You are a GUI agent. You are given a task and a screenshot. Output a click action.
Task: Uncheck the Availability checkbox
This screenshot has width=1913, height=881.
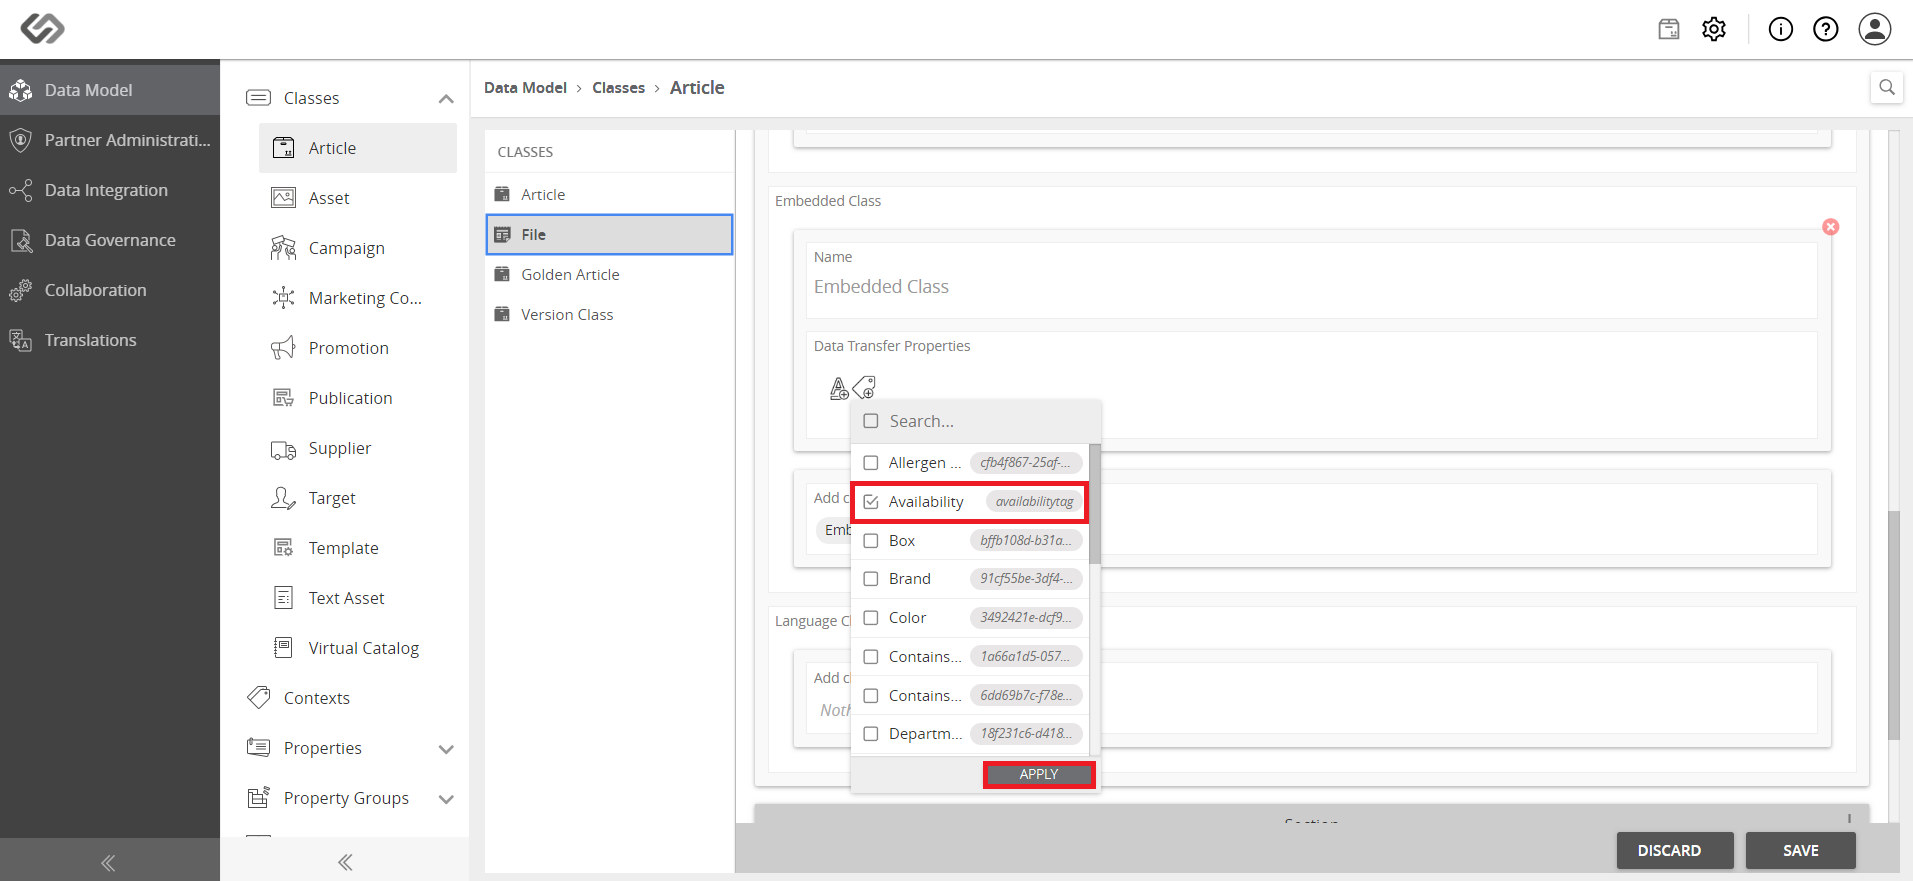(871, 502)
